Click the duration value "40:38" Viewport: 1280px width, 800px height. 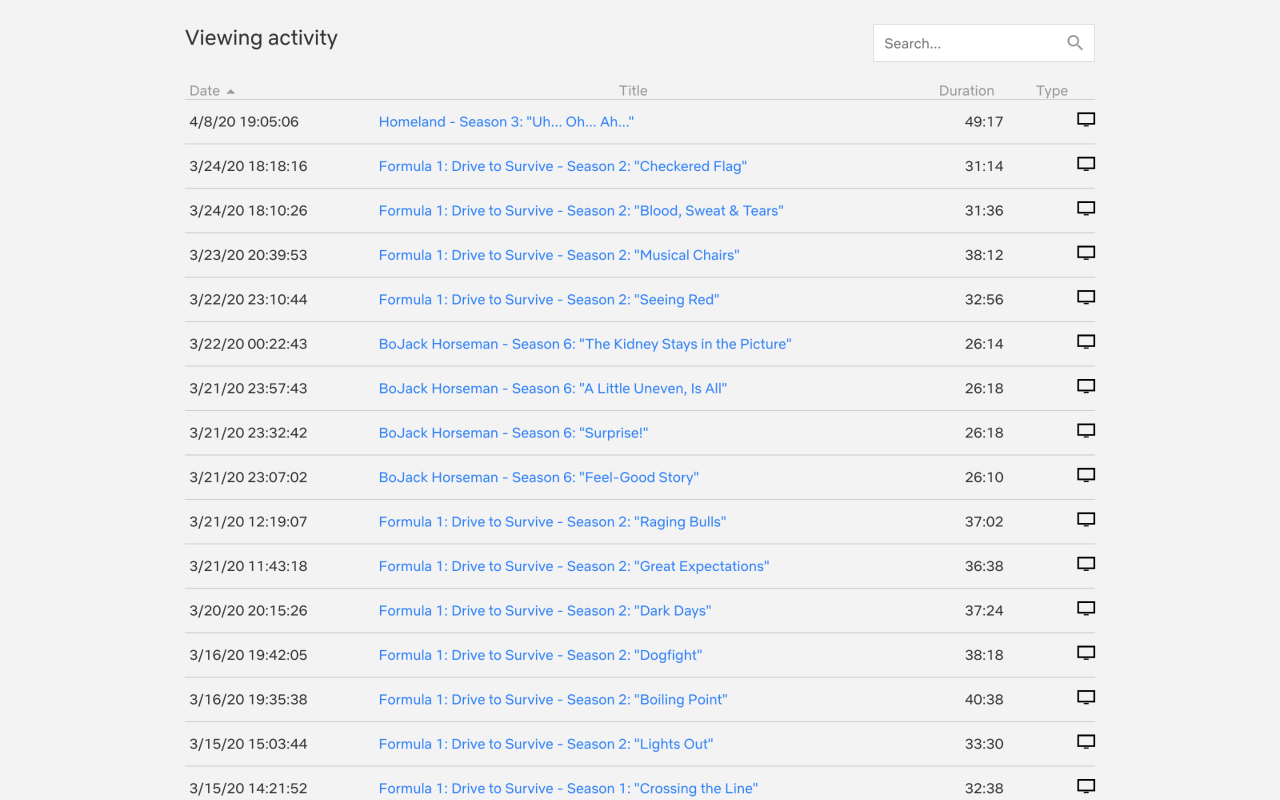coord(984,699)
